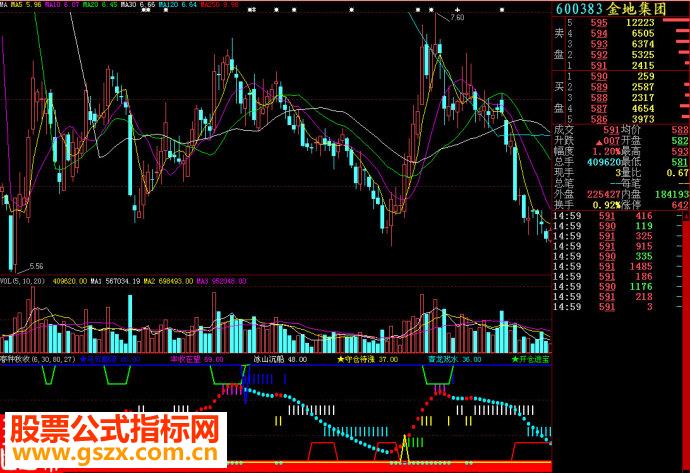Click the MA10 6.07 indicator label
Viewport: 690px width, 473px height.
coord(62,5)
